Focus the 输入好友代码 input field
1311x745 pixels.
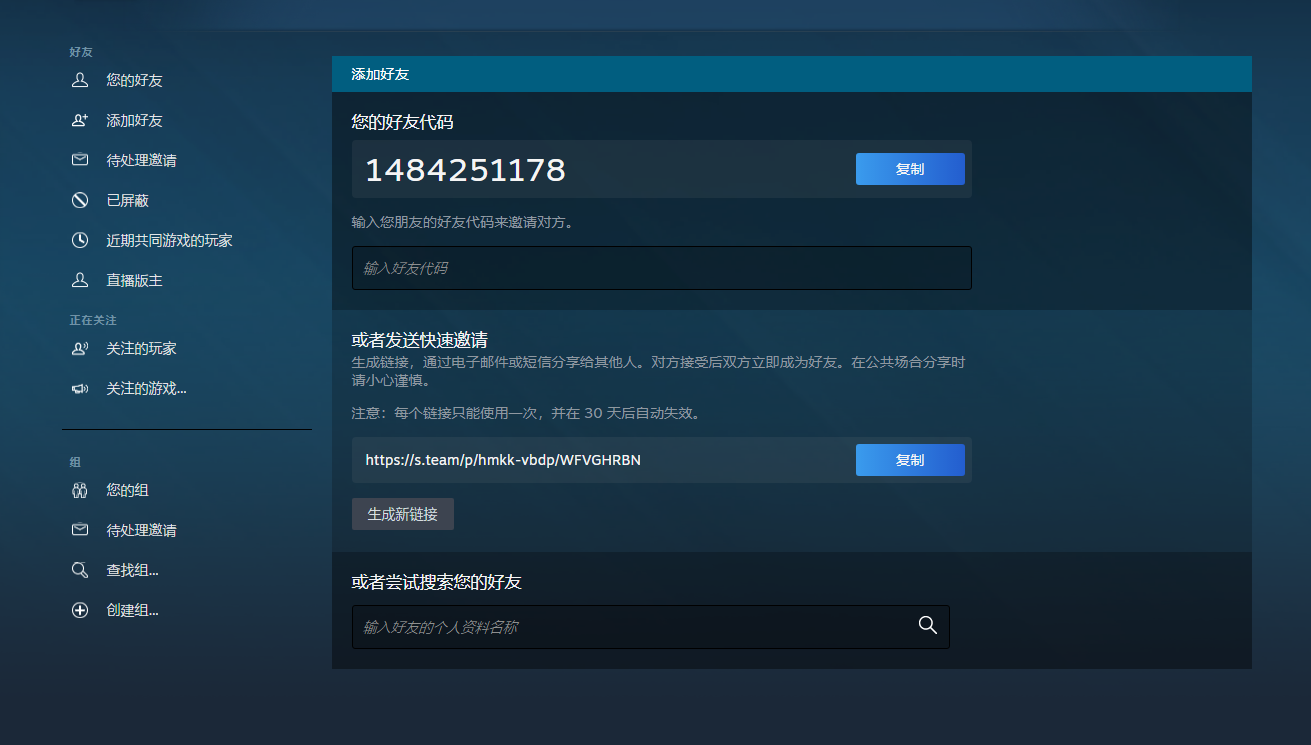coord(662,268)
